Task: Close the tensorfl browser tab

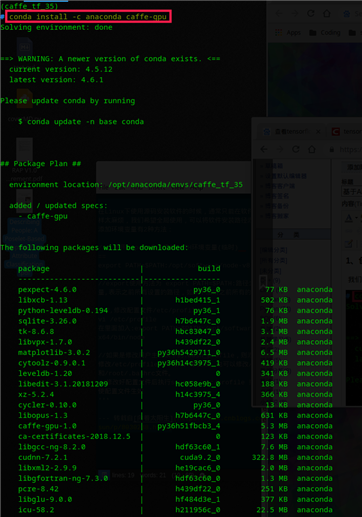Action: (x=318, y=132)
